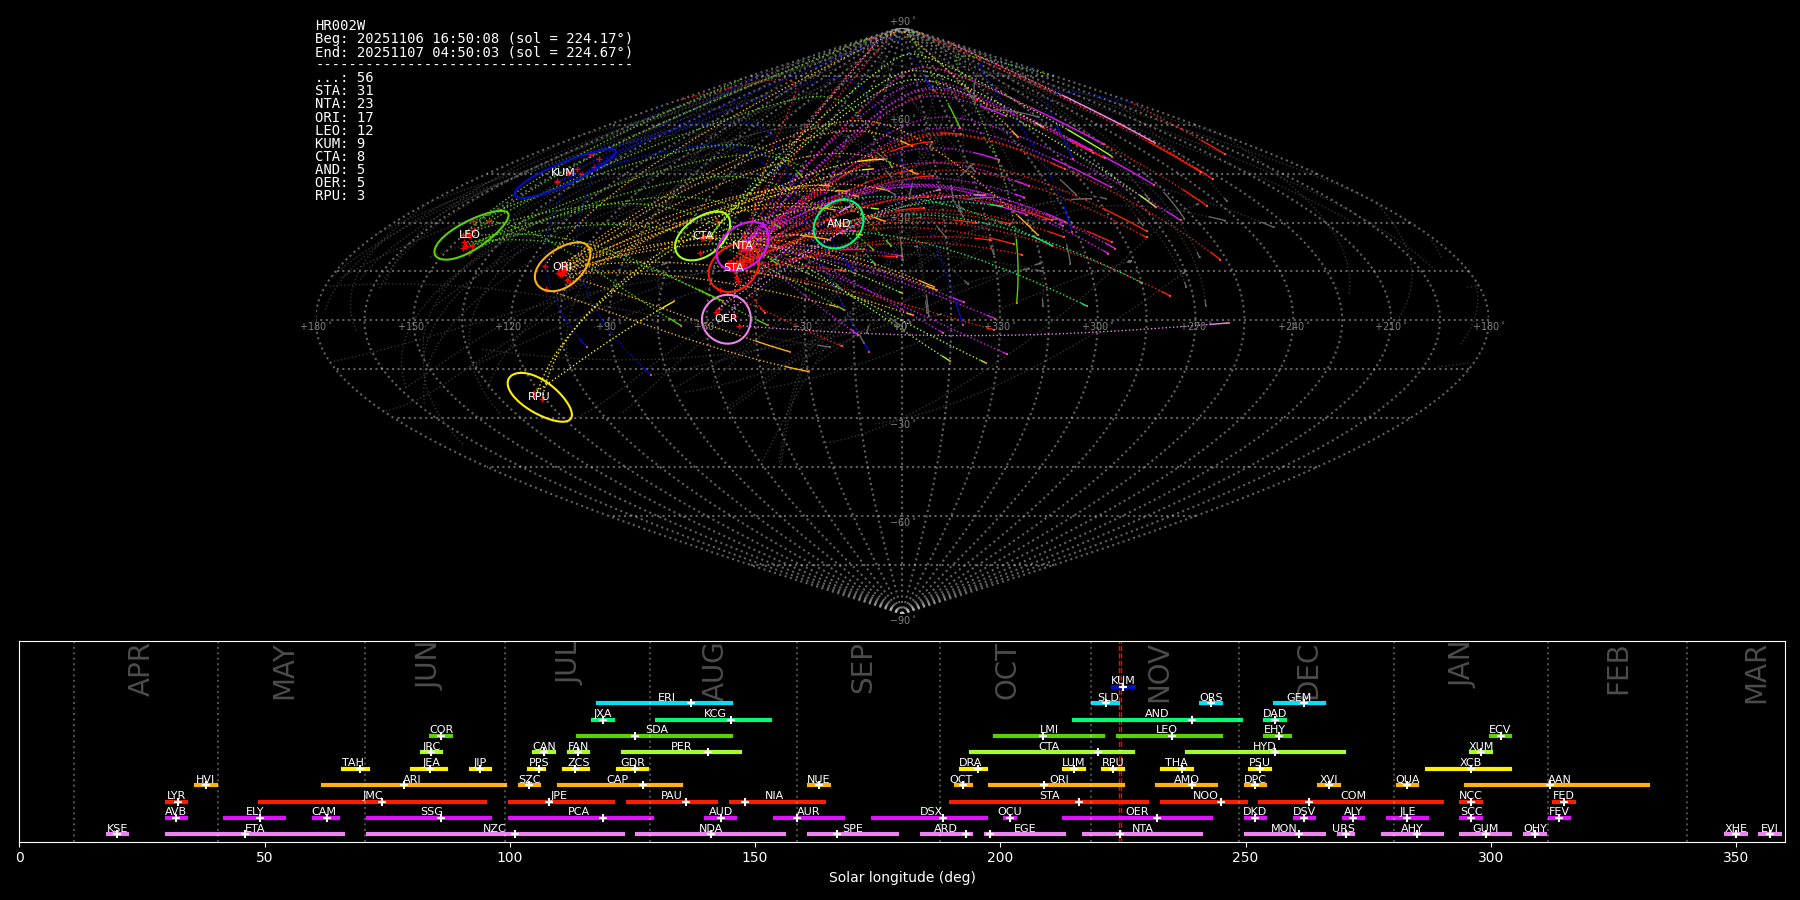
Task: Click the 'NTA: 23' legend entry
Action: (x=344, y=104)
